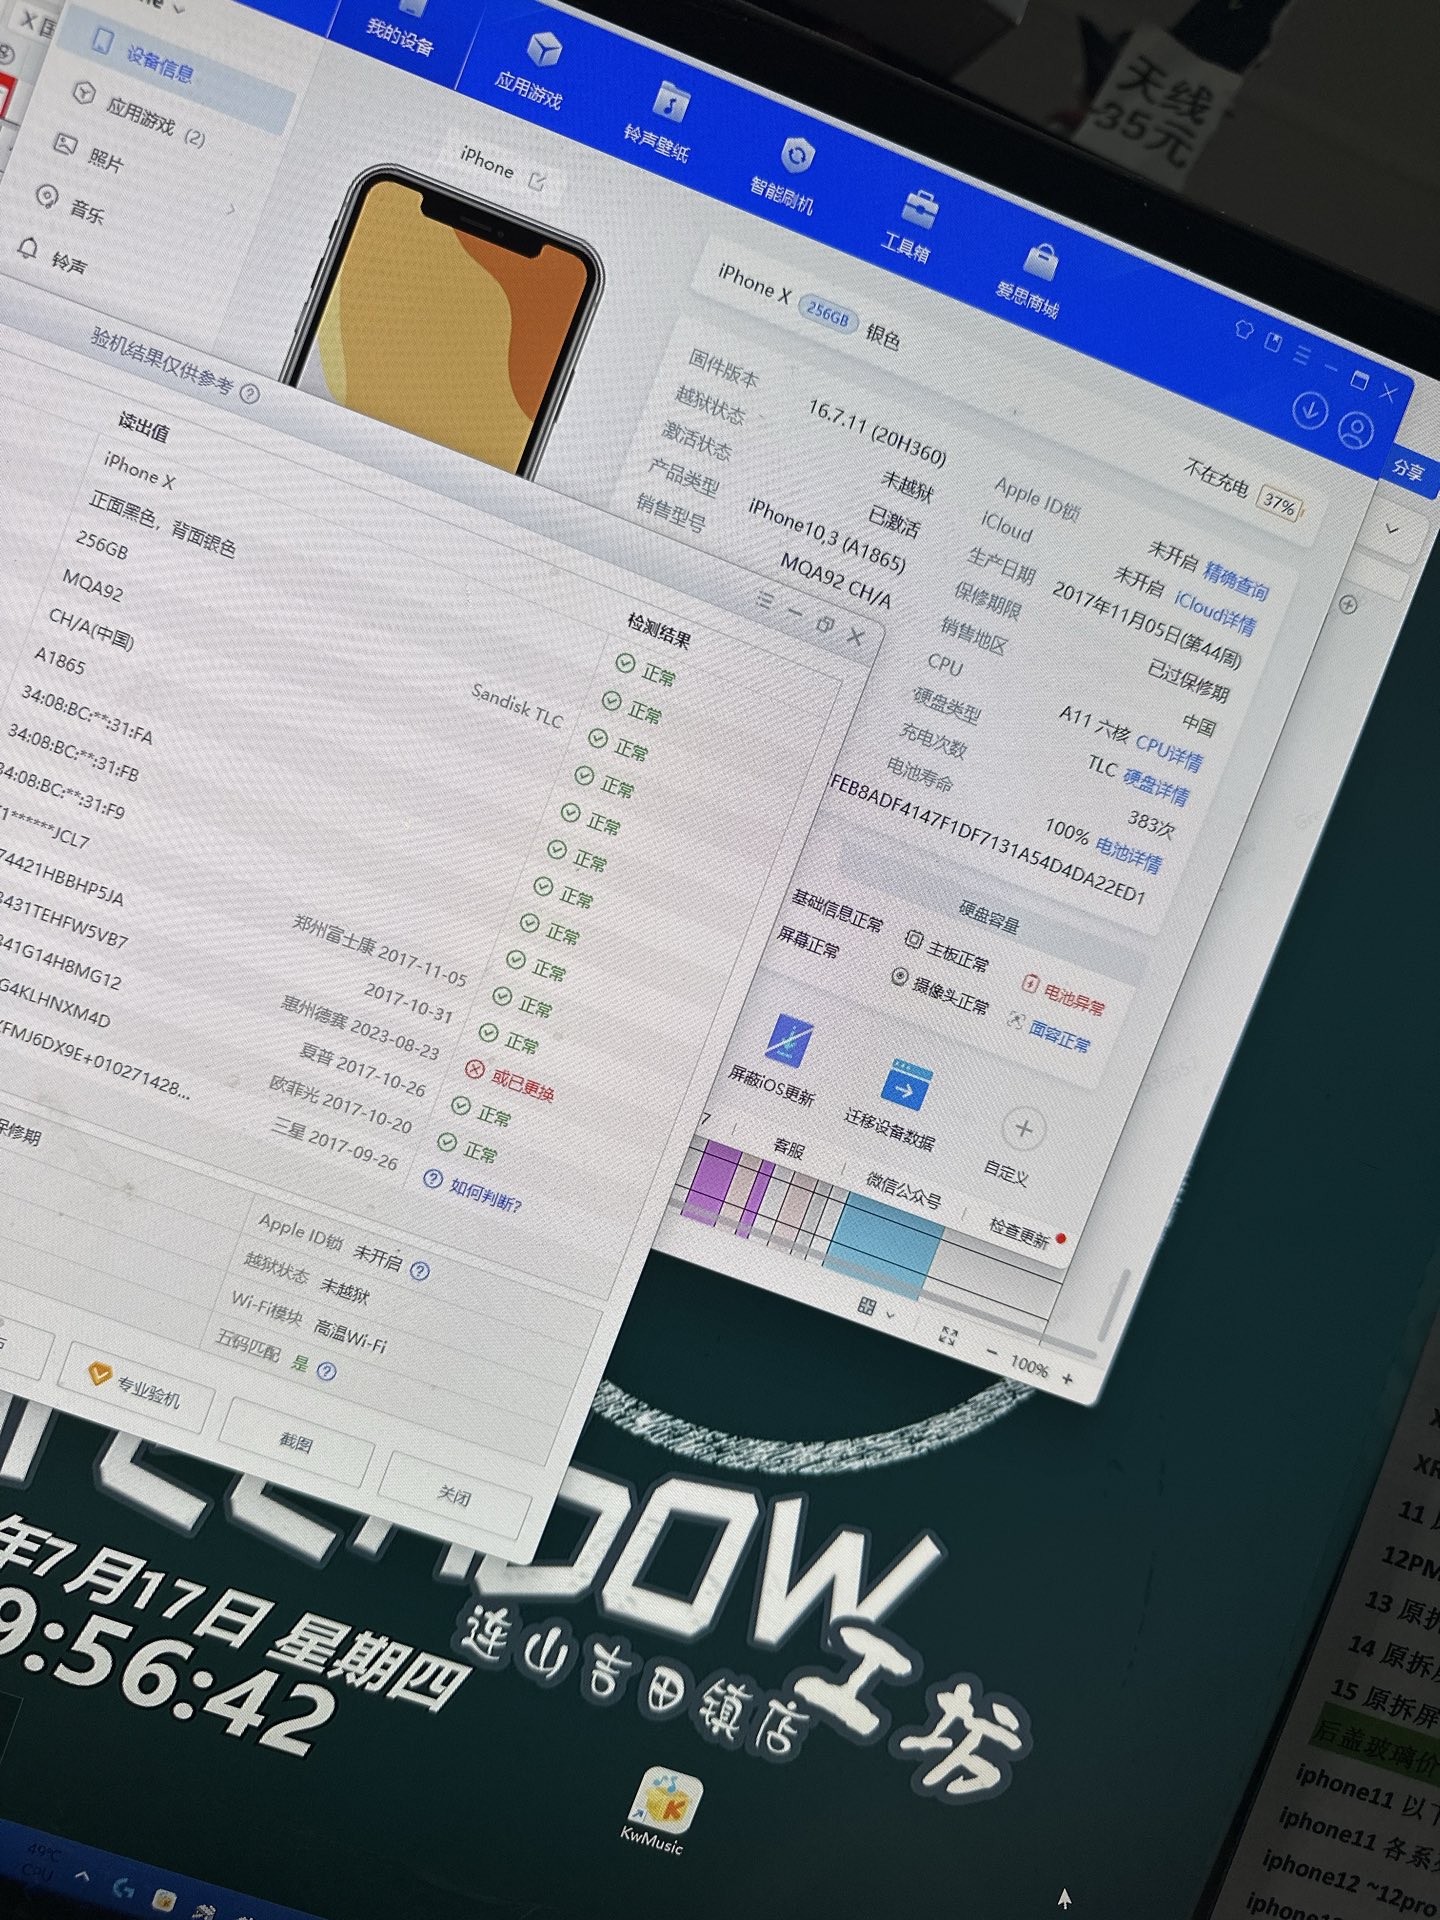
Task: Select 应用游戏 (2) in the left sidebar
Action: coord(140,113)
